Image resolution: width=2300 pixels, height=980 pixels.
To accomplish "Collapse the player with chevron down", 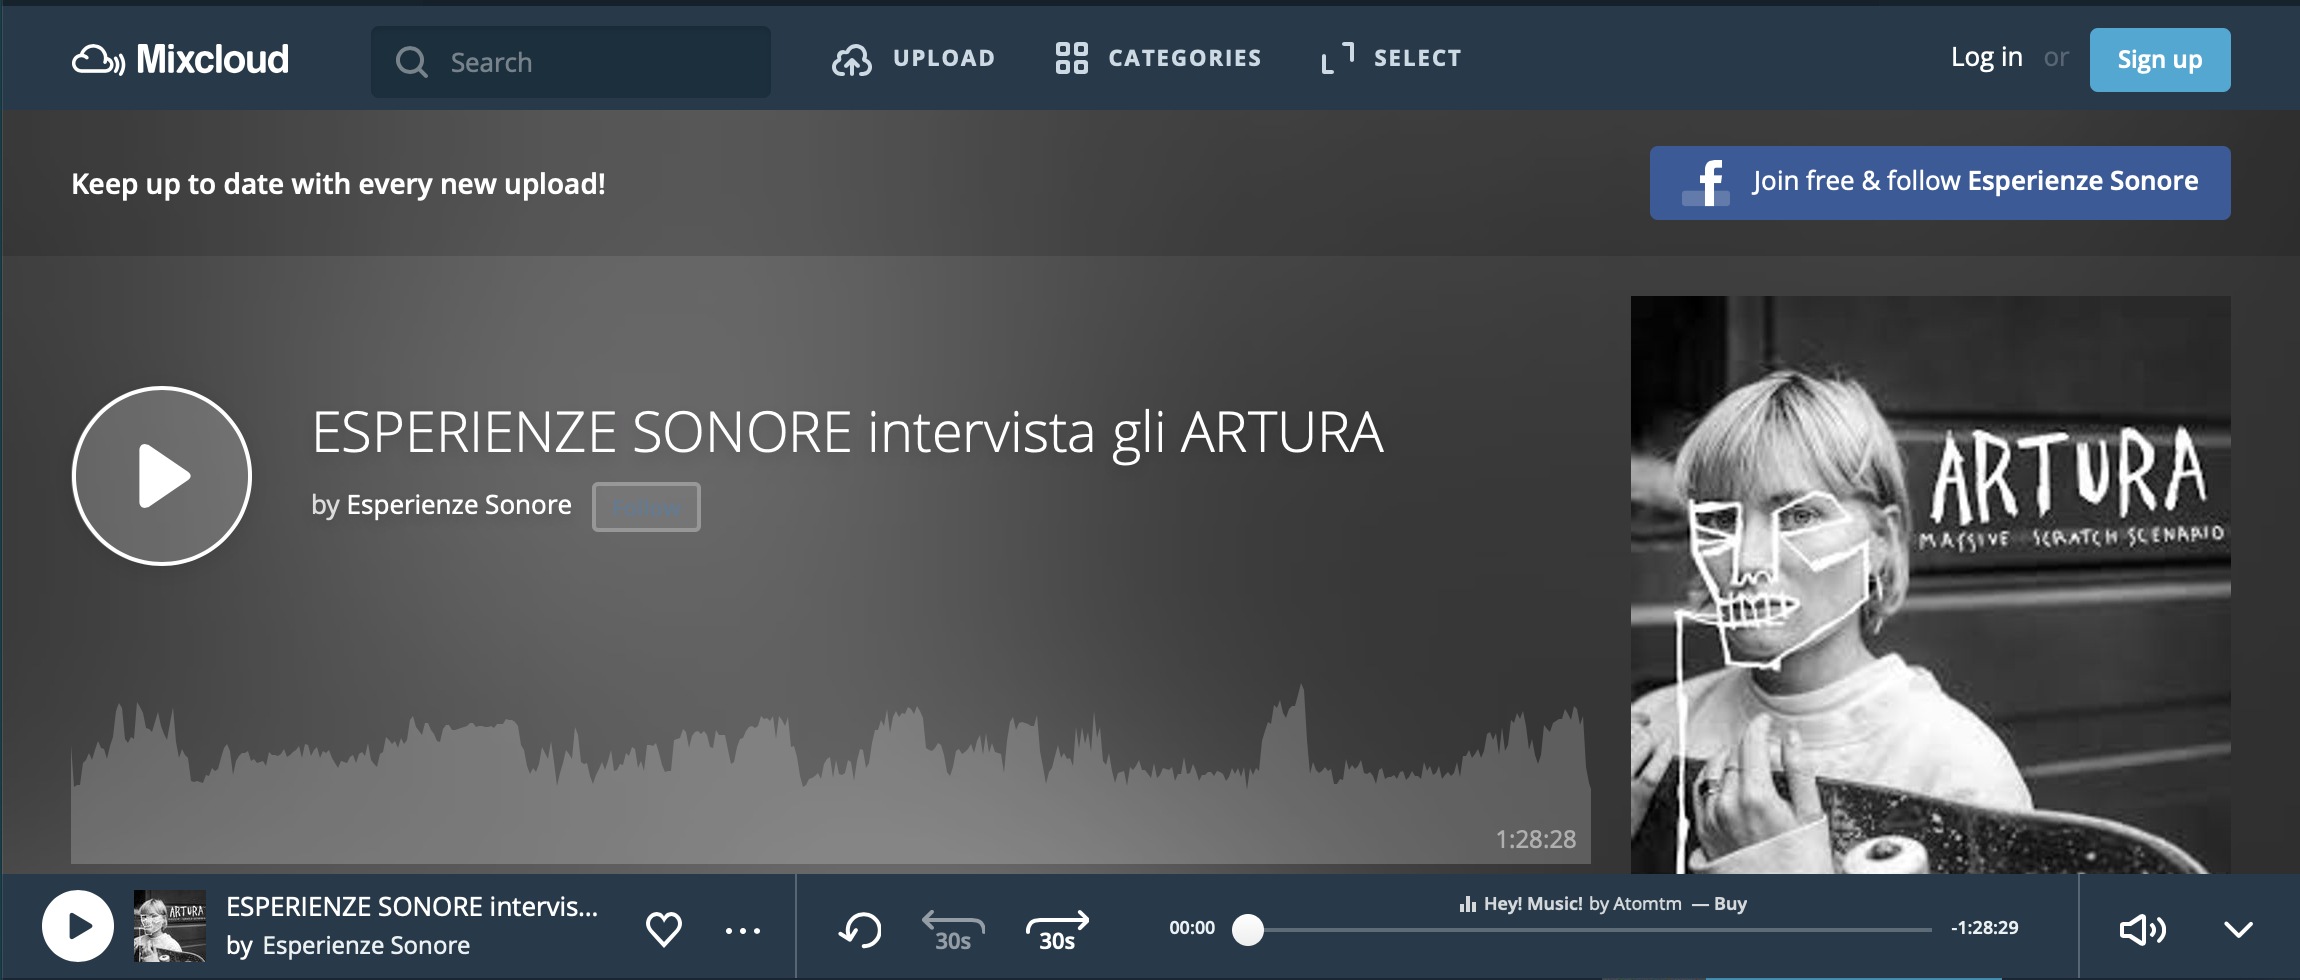I will [2238, 930].
